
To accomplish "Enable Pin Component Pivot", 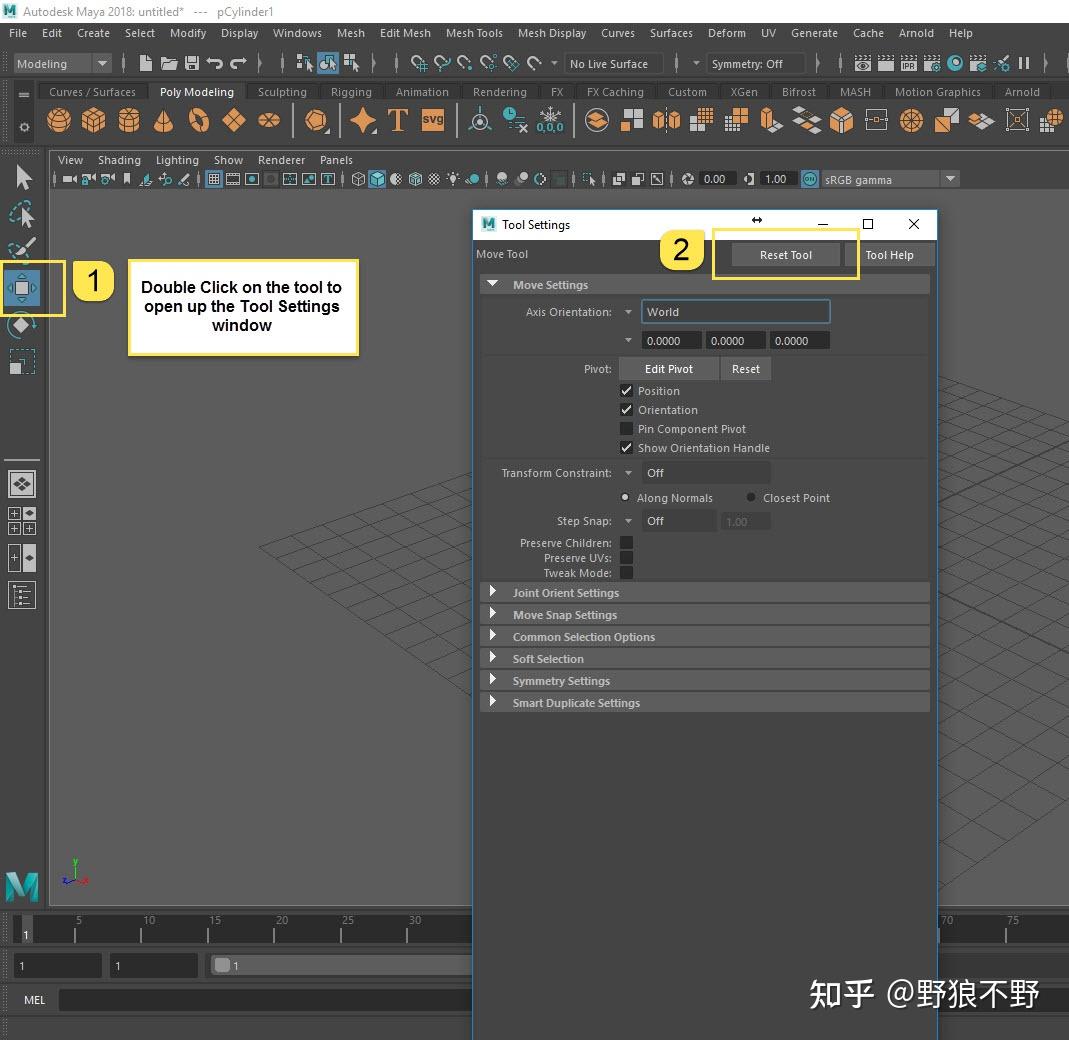I will [627, 428].
